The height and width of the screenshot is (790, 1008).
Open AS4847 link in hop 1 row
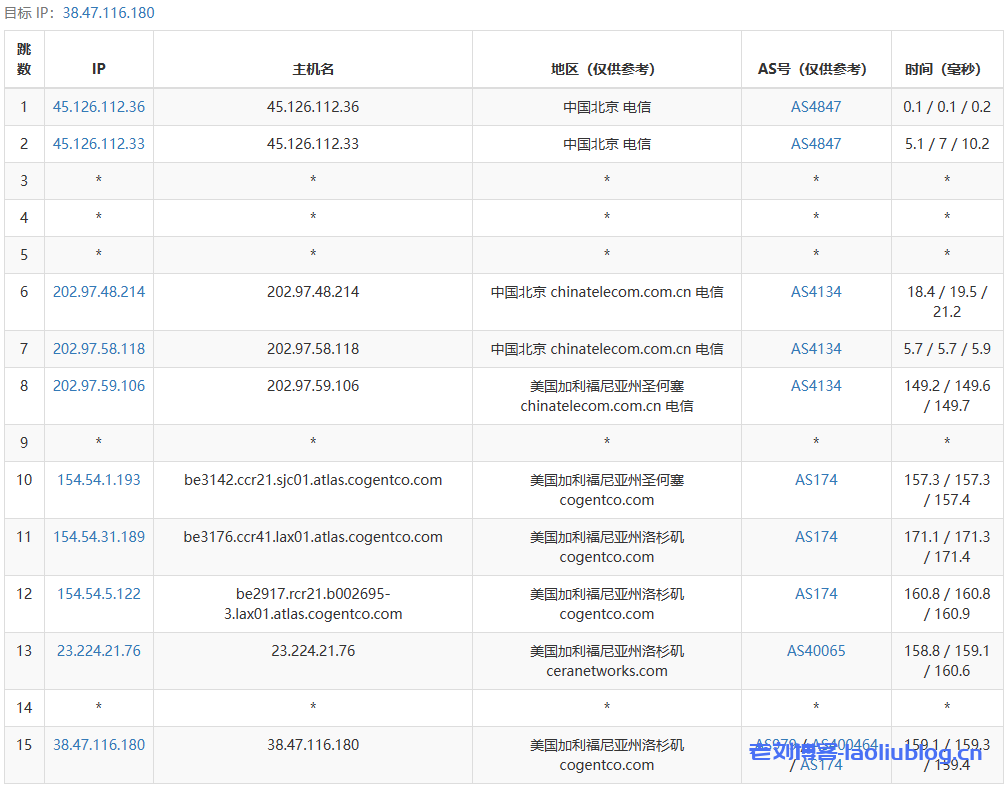(x=816, y=107)
